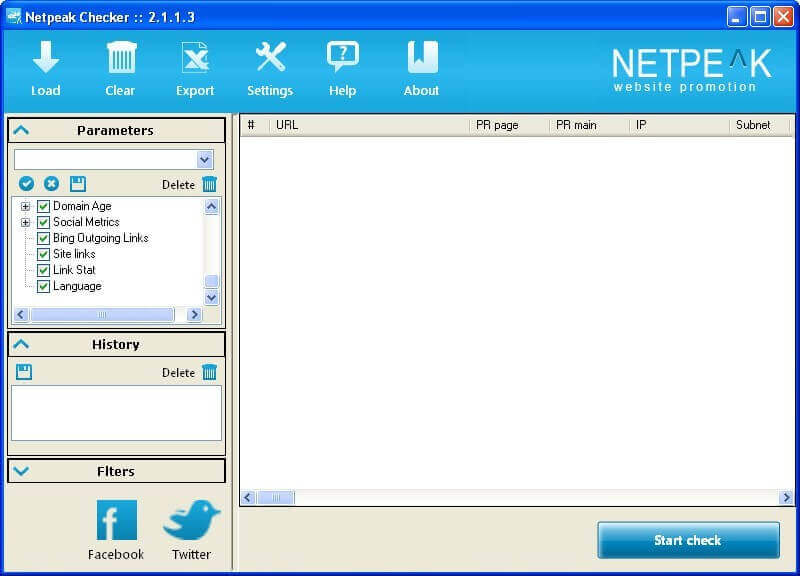This screenshot has width=800, height=576.
Task: Click parameters list horizontal scrollbar thumb
Action: [102, 314]
